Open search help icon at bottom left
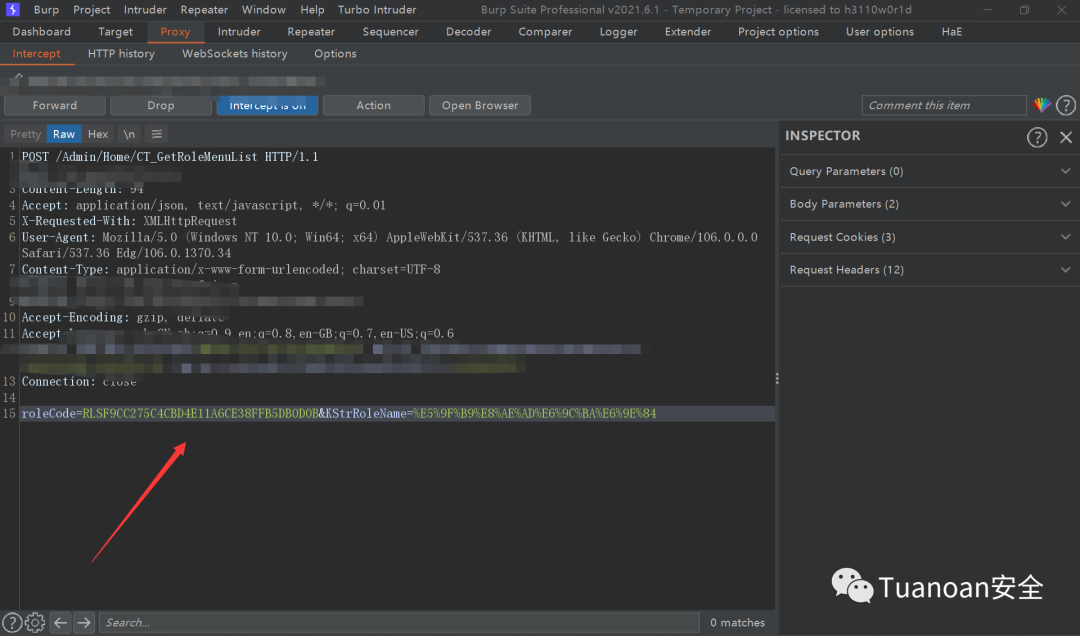Screen dimensions: 1080x636 click(x=12, y=623)
